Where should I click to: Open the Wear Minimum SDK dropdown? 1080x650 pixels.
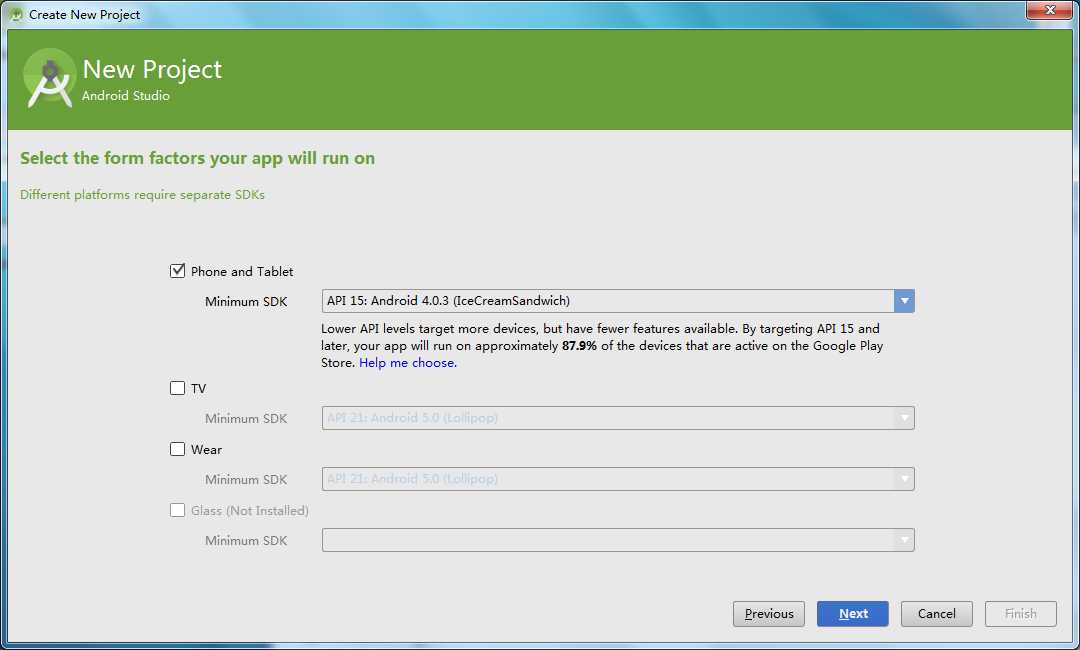[x=618, y=479]
